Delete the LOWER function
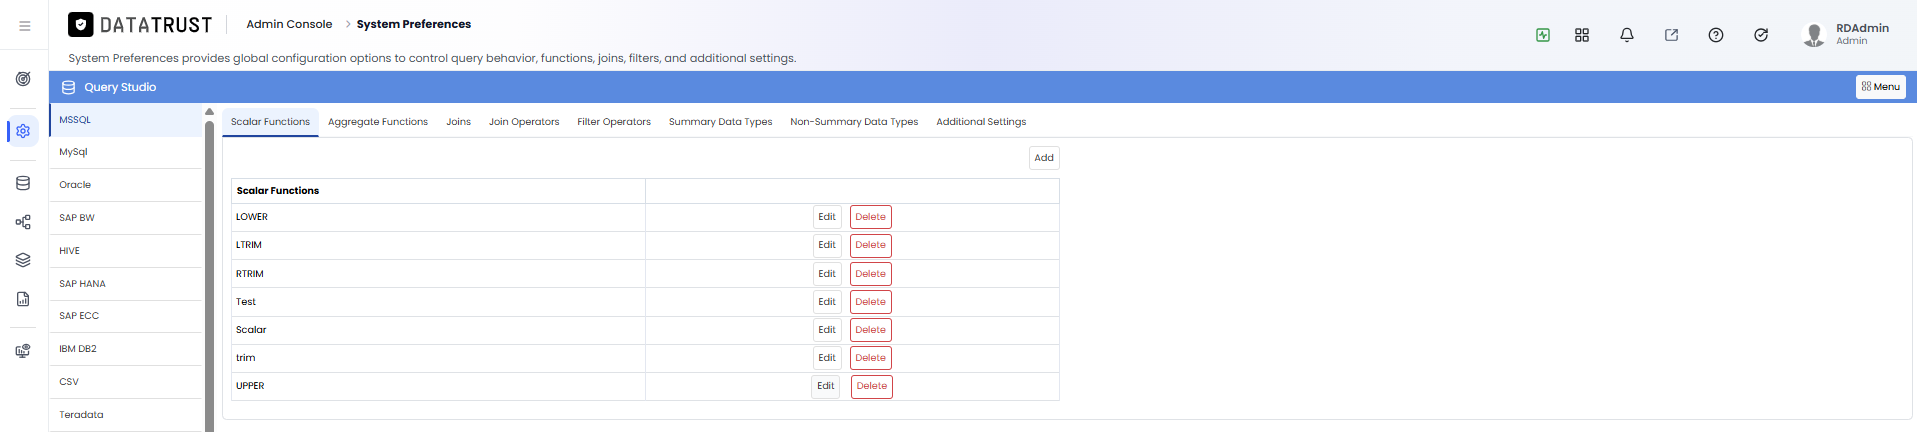The image size is (1917, 432). tap(871, 217)
